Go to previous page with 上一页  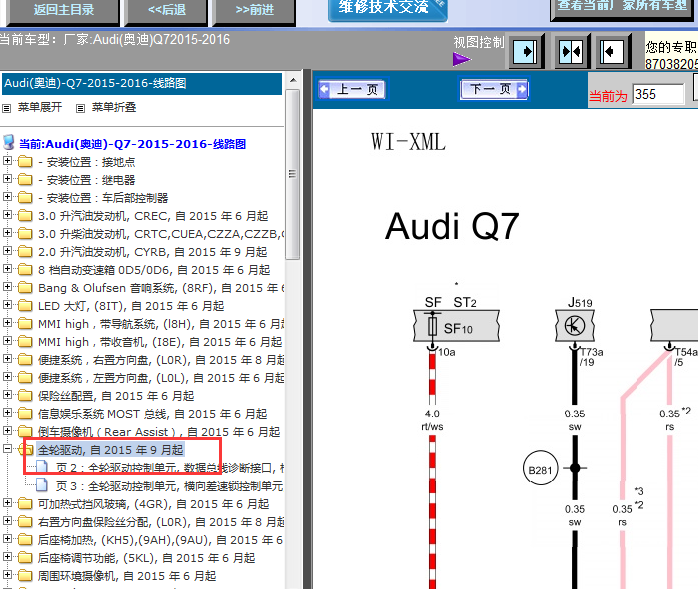pyautogui.click(x=353, y=89)
